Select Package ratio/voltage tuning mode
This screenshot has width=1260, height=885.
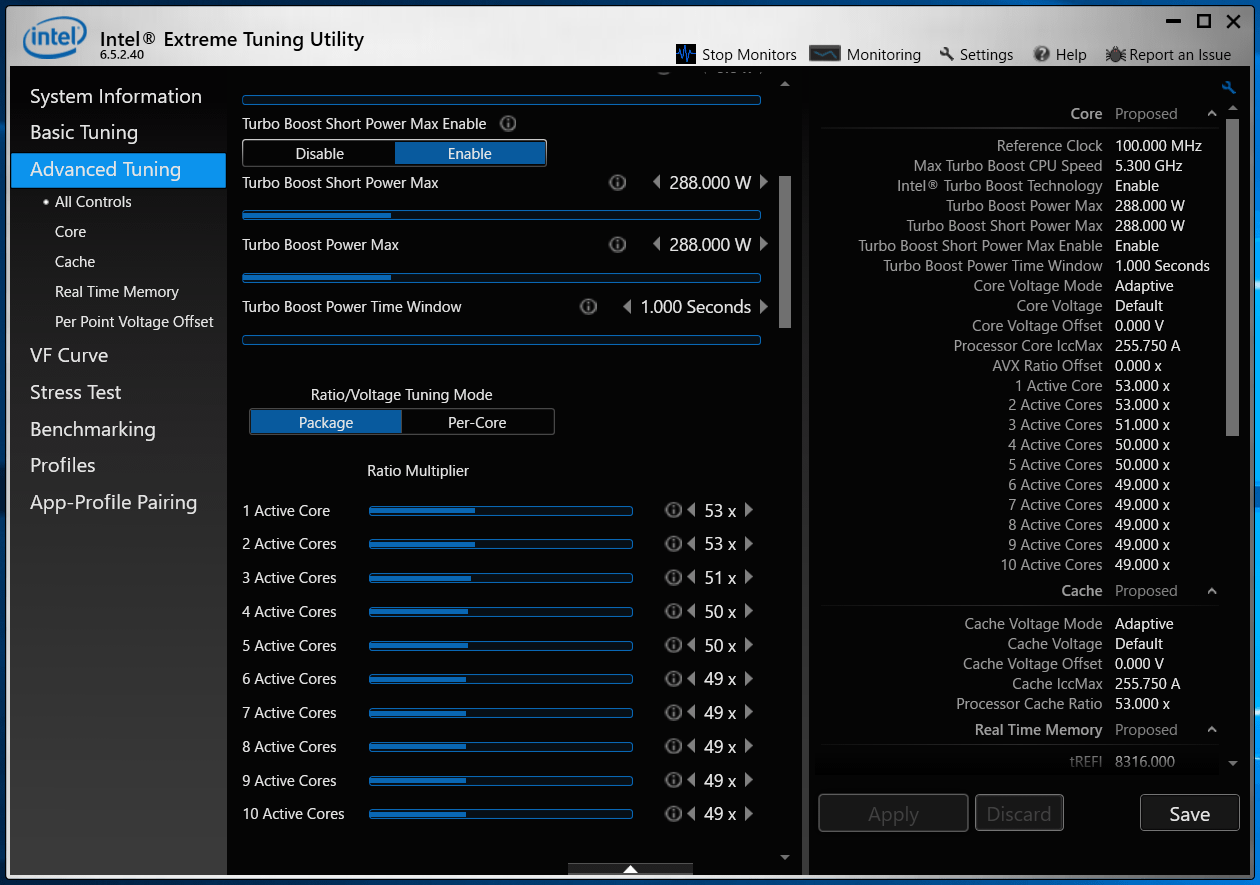(326, 422)
